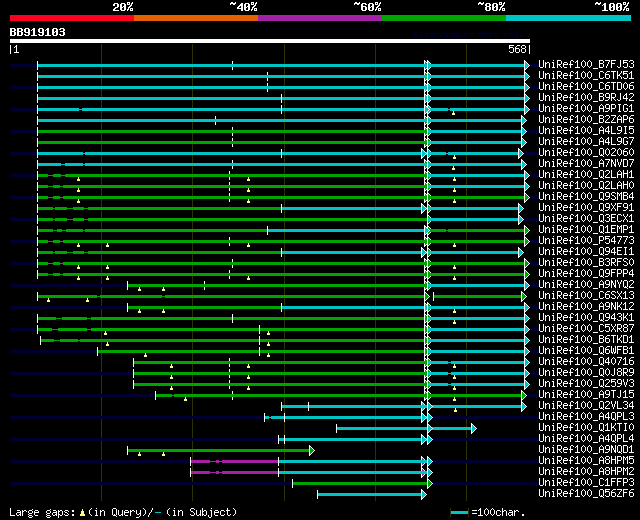
Task: Select the UniRef100_B7FJ53 hit label
Action: coord(586,64)
